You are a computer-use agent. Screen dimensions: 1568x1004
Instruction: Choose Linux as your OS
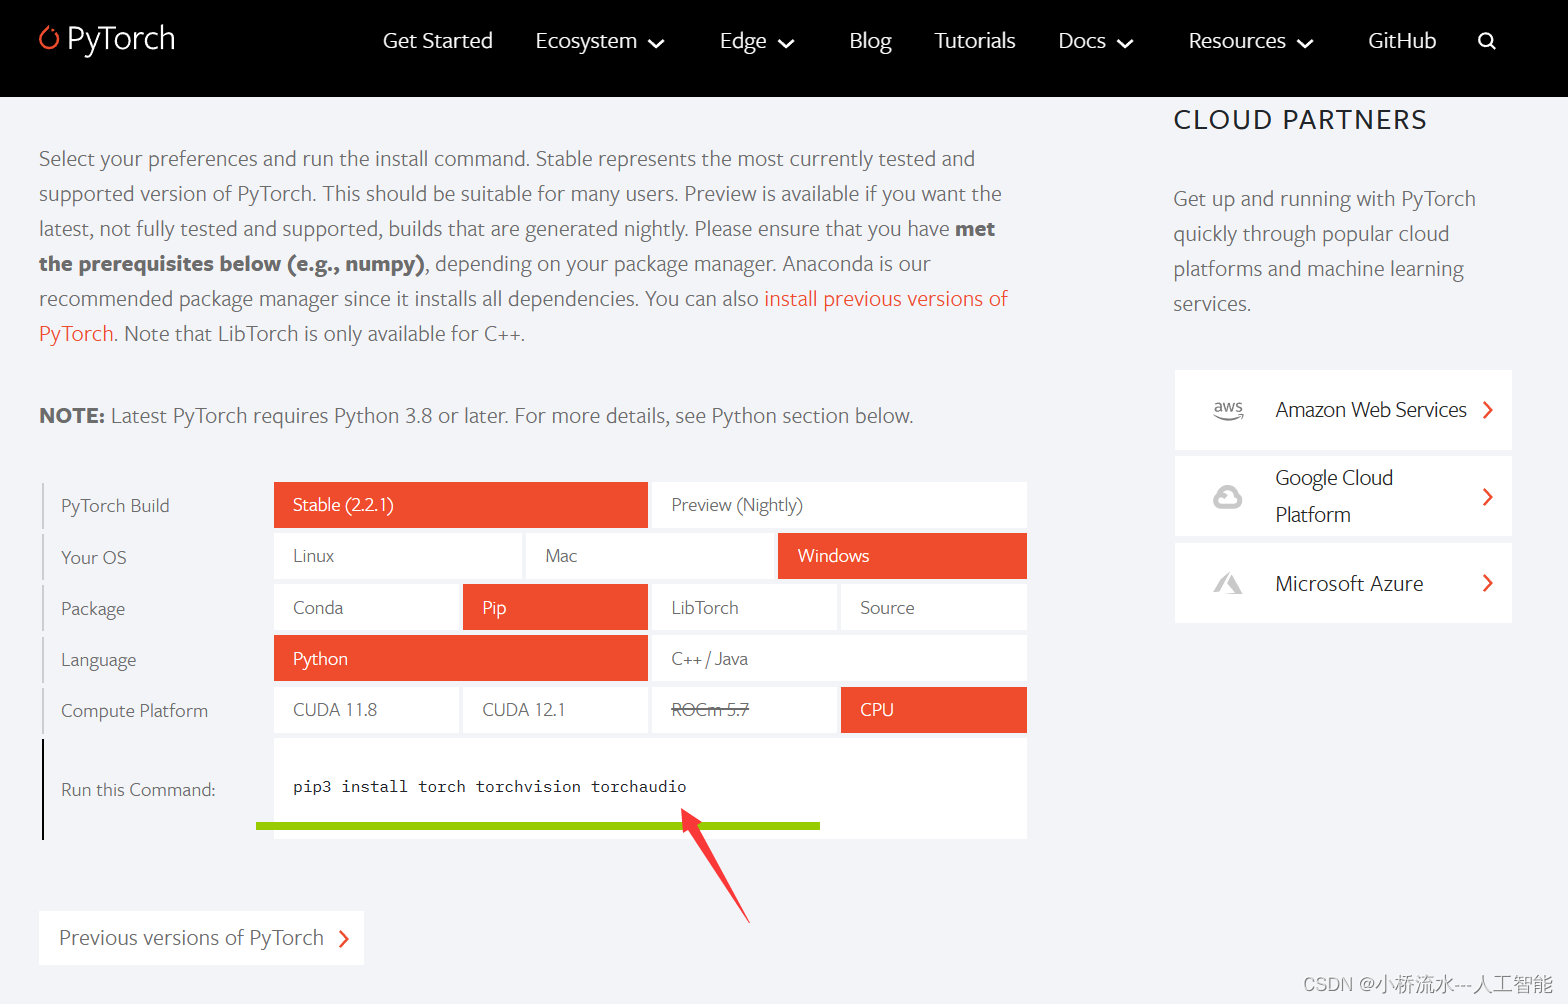tap(398, 556)
